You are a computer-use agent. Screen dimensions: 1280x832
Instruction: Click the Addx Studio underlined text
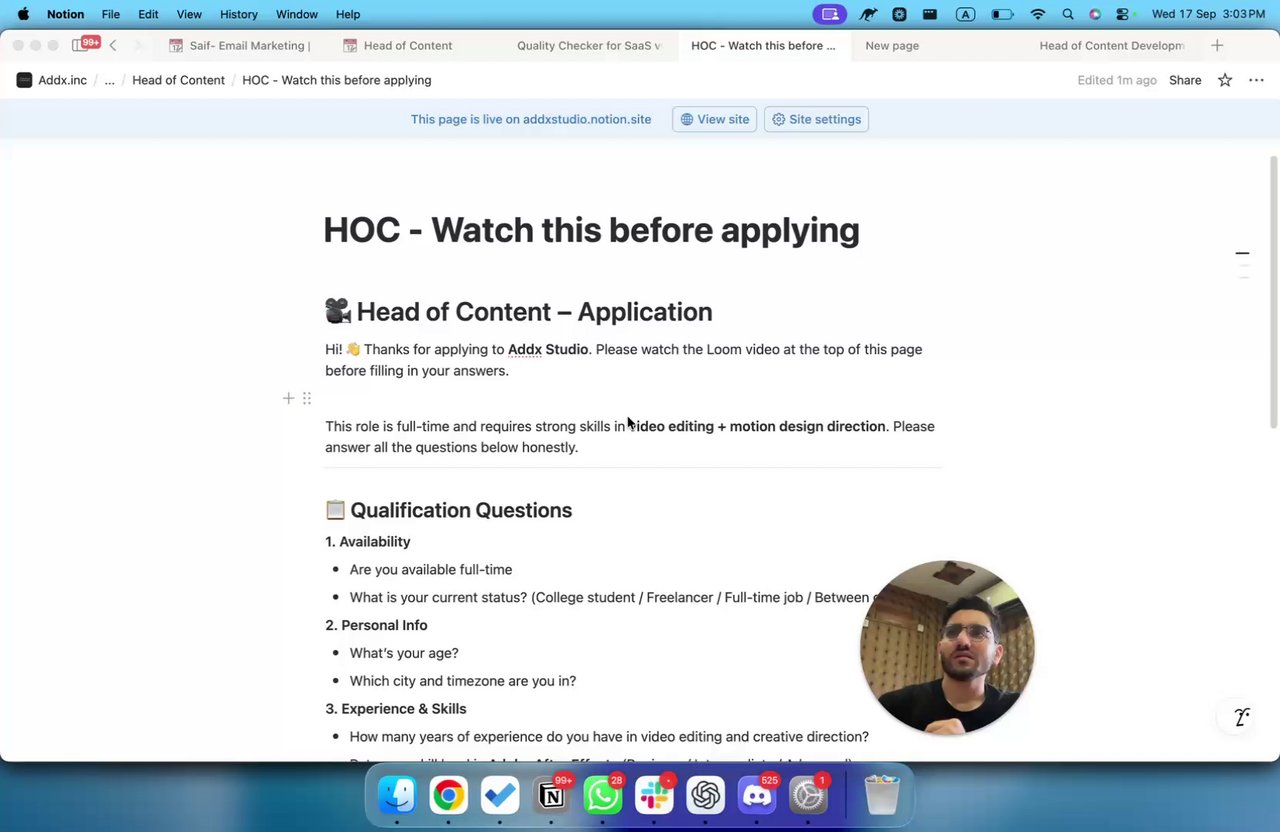click(548, 349)
